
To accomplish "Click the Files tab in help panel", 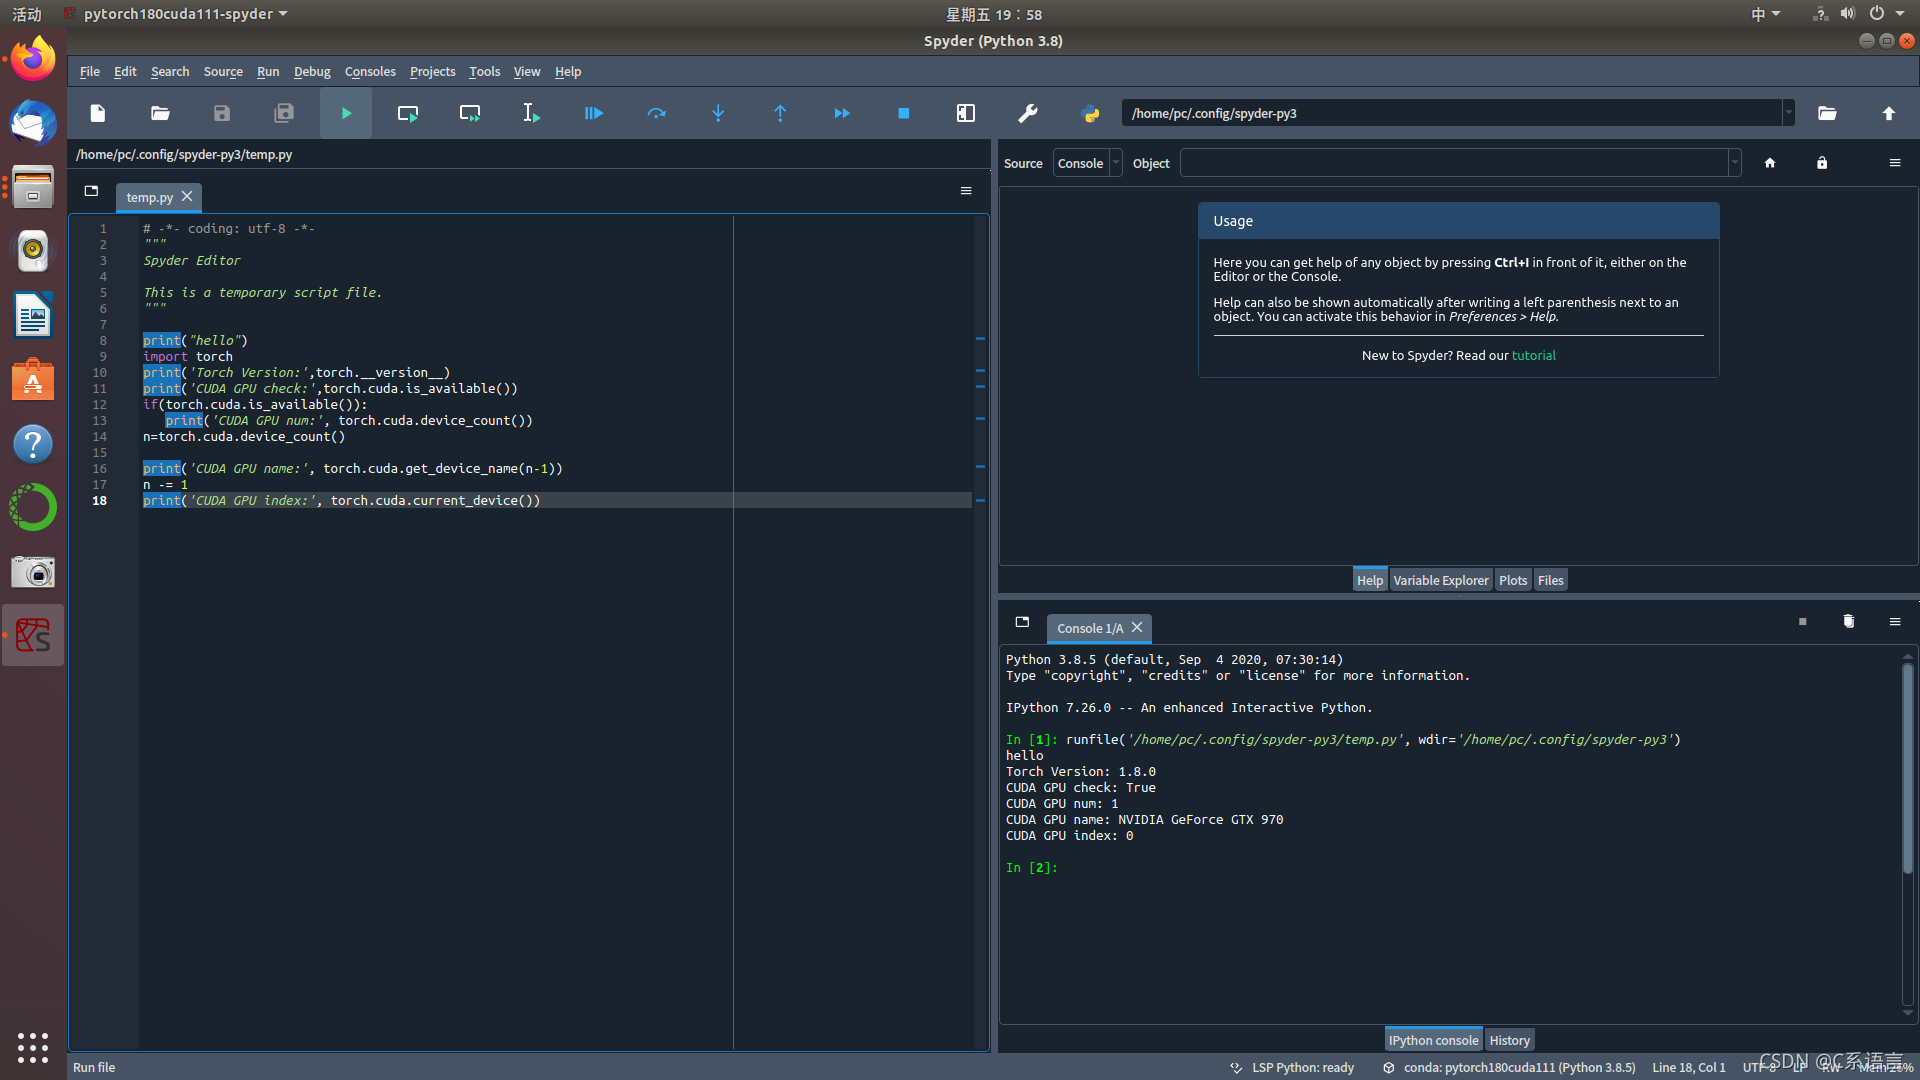I will 1549,580.
